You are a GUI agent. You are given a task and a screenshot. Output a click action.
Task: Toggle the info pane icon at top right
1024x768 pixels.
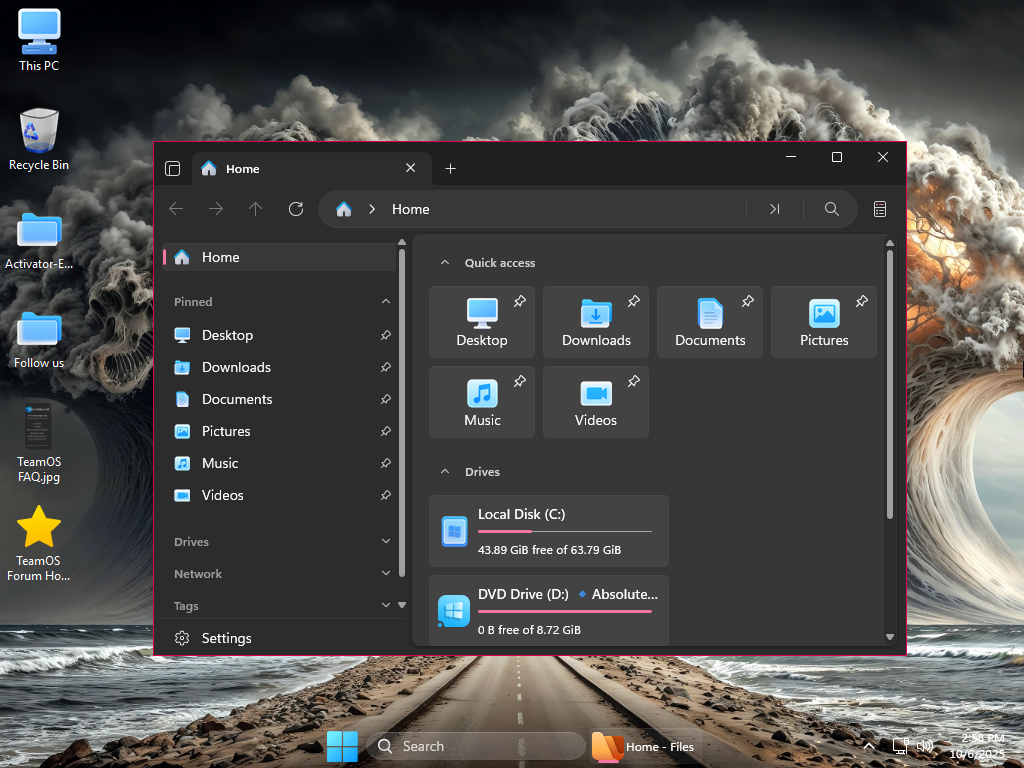(x=880, y=209)
